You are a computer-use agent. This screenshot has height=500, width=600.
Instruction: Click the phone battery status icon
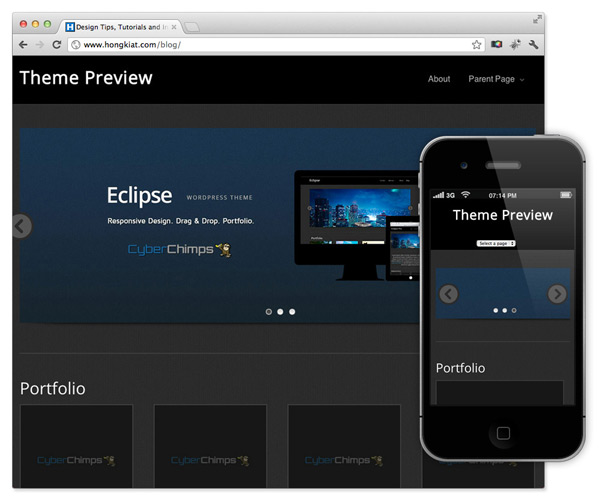coord(566,195)
